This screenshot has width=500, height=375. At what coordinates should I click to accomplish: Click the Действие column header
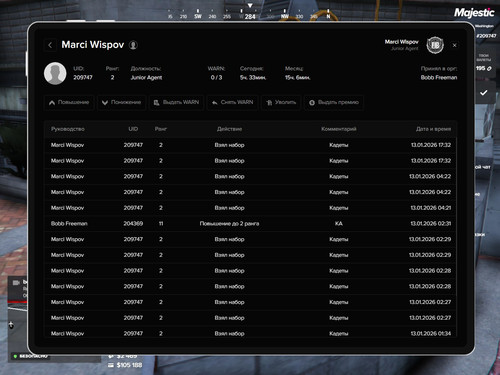point(229,129)
